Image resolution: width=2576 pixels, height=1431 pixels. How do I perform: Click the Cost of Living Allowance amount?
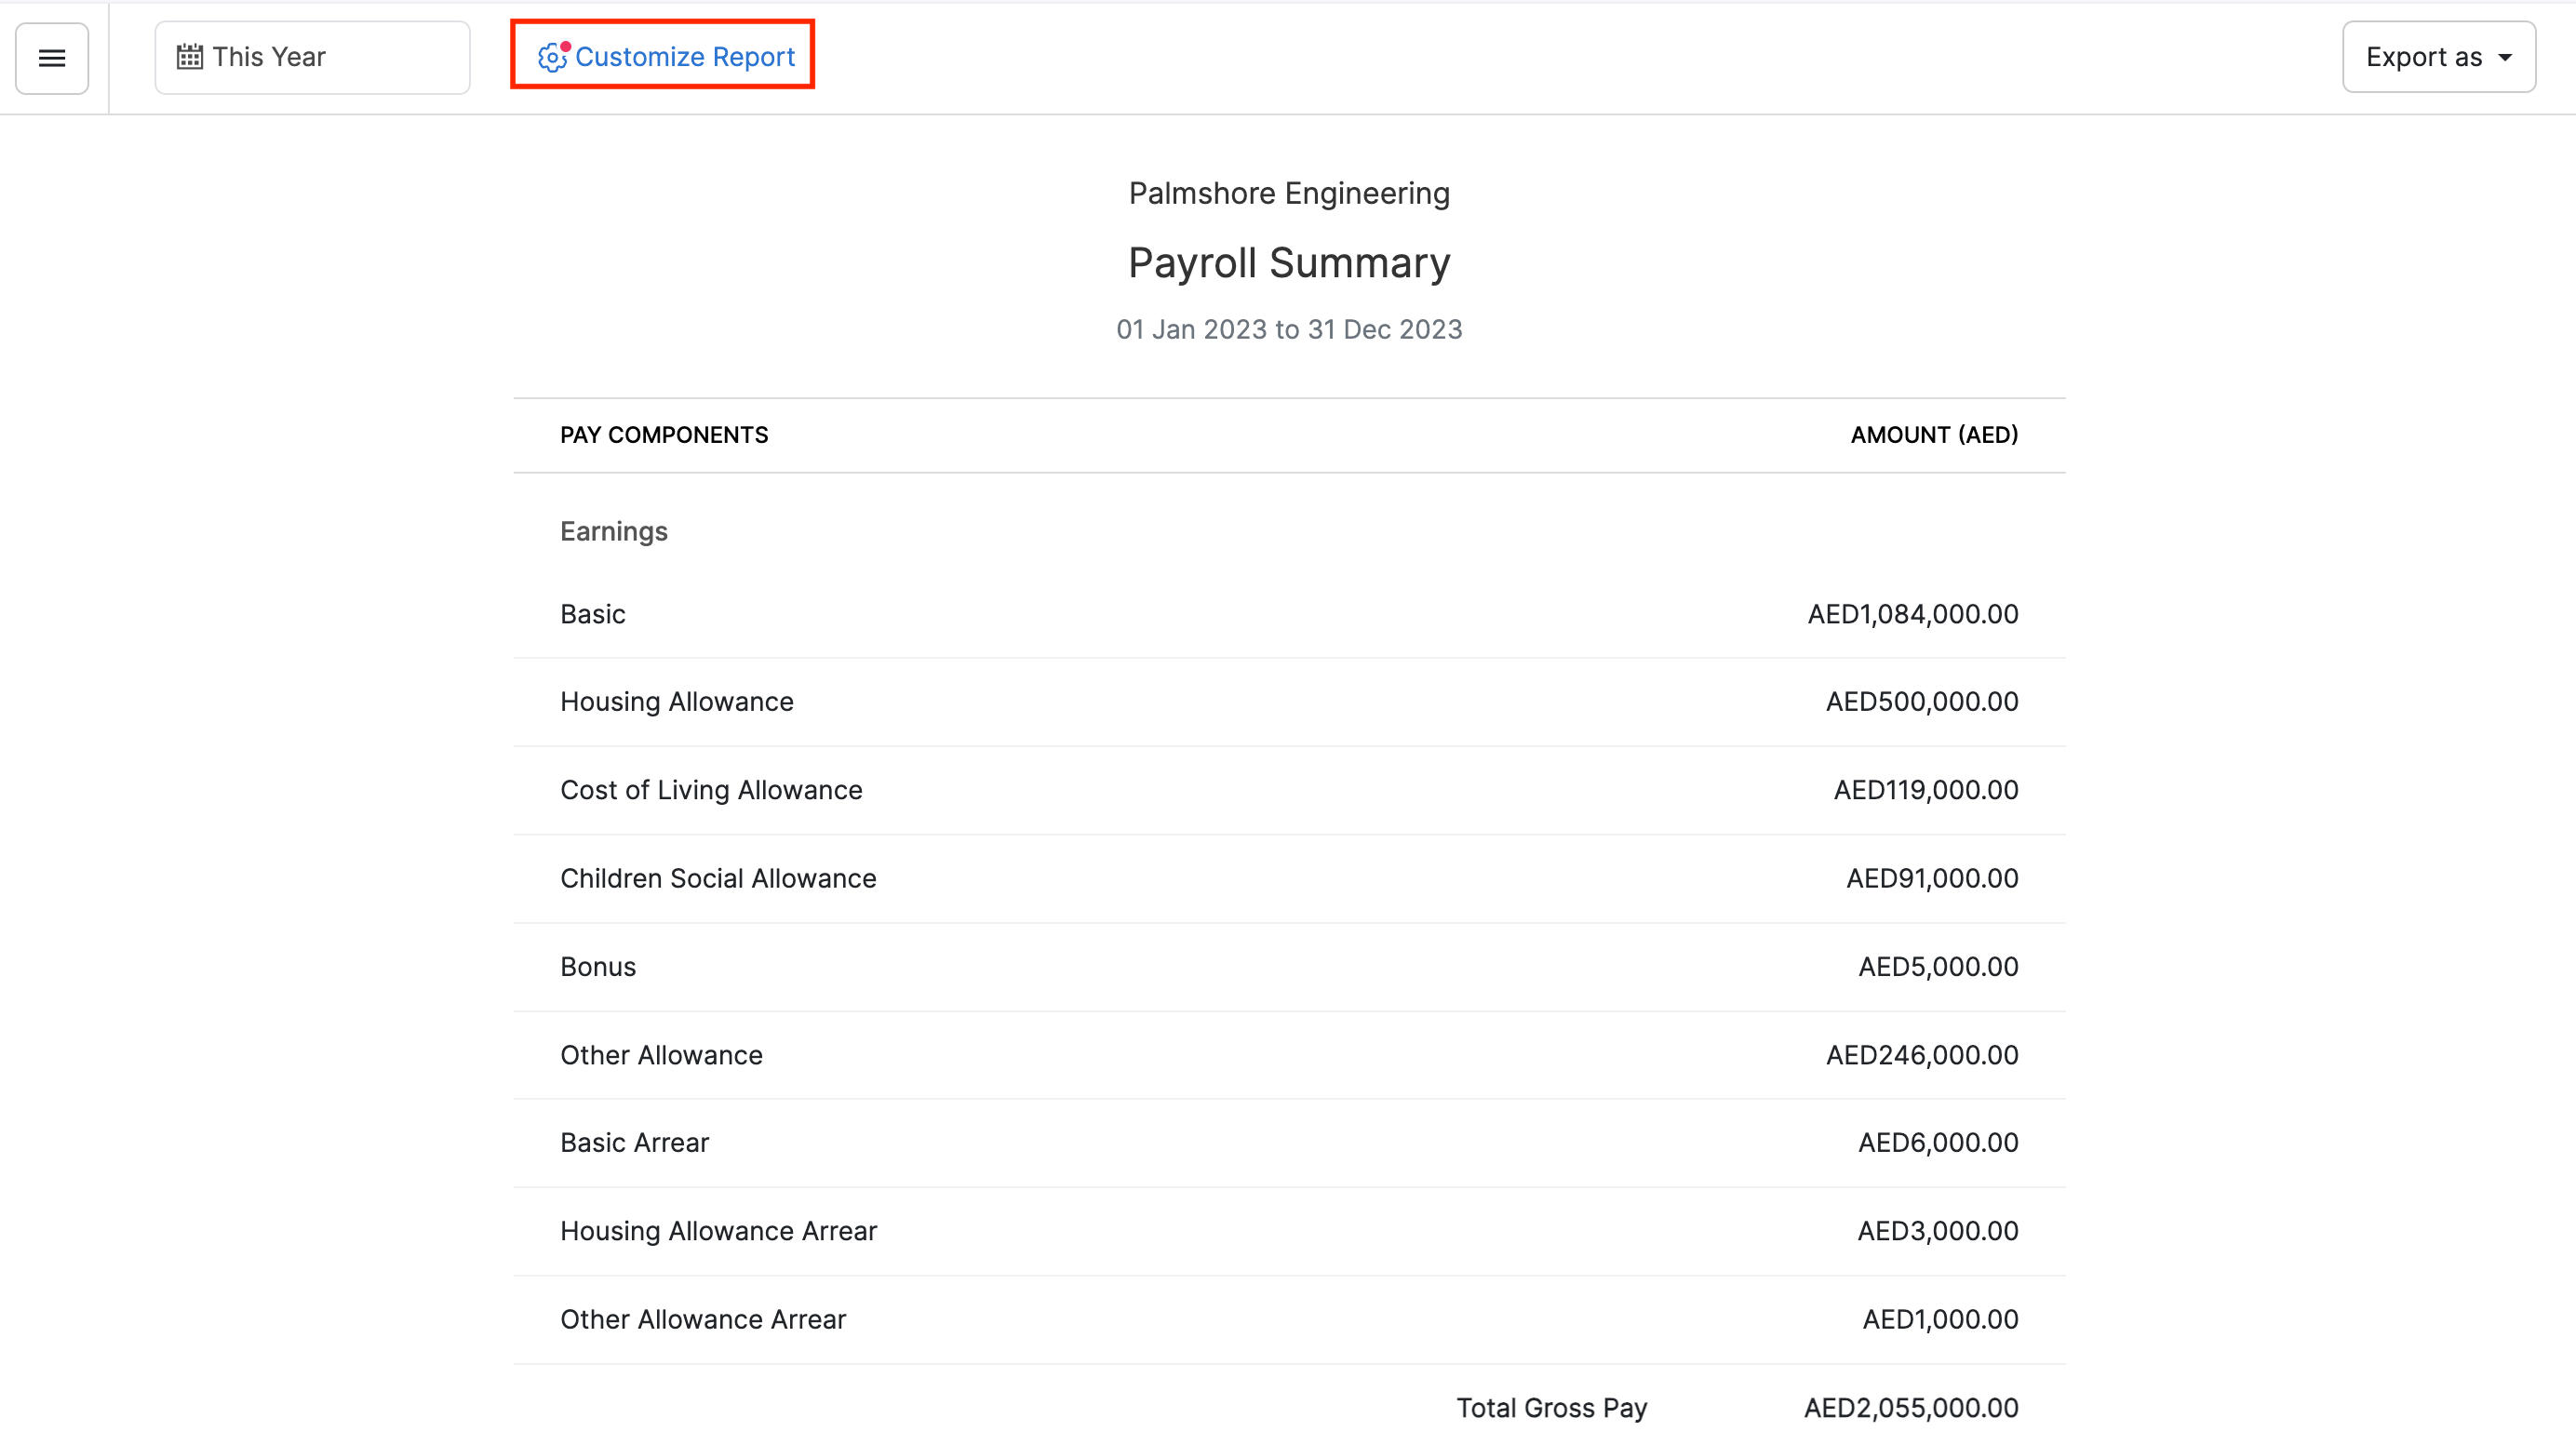[x=1925, y=790]
